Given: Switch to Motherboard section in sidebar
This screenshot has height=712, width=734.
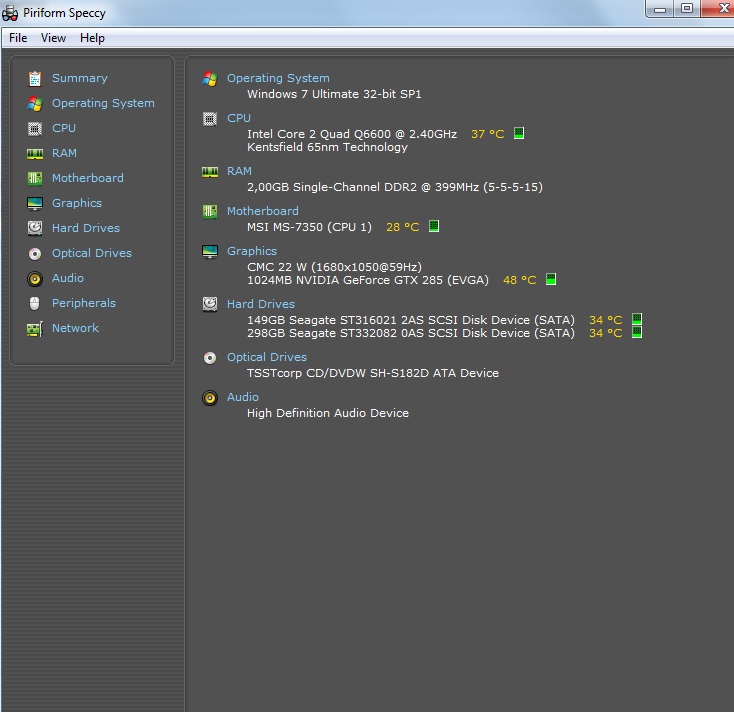Looking at the screenshot, I should tap(88, 178).
